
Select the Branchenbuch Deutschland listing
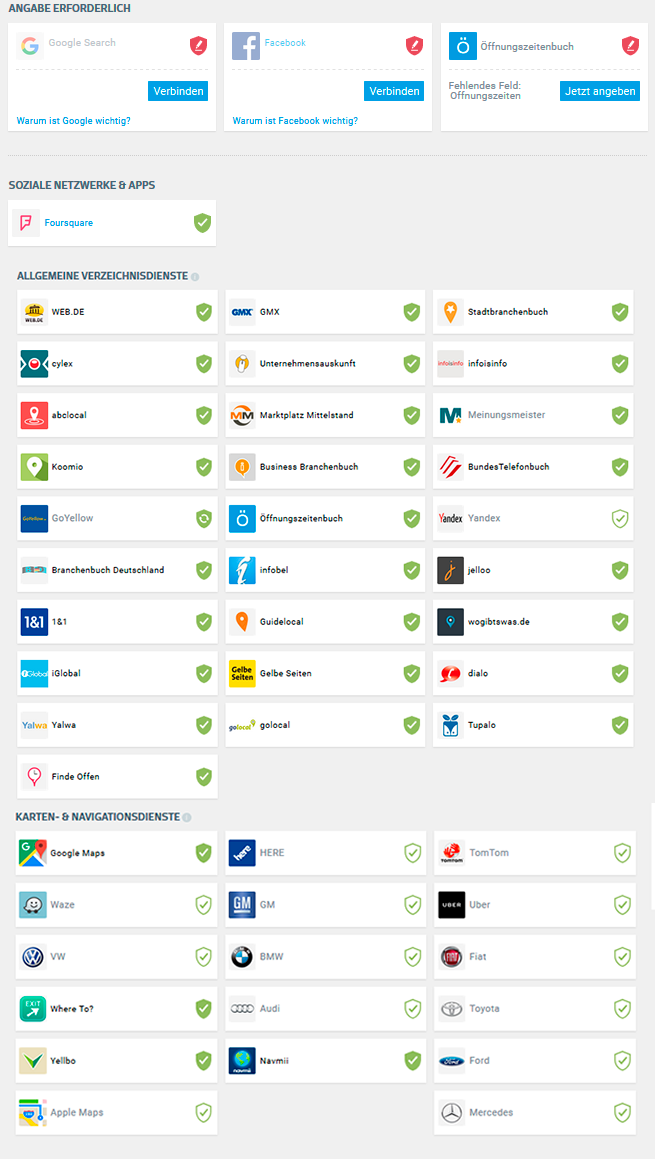pos(117,570)
